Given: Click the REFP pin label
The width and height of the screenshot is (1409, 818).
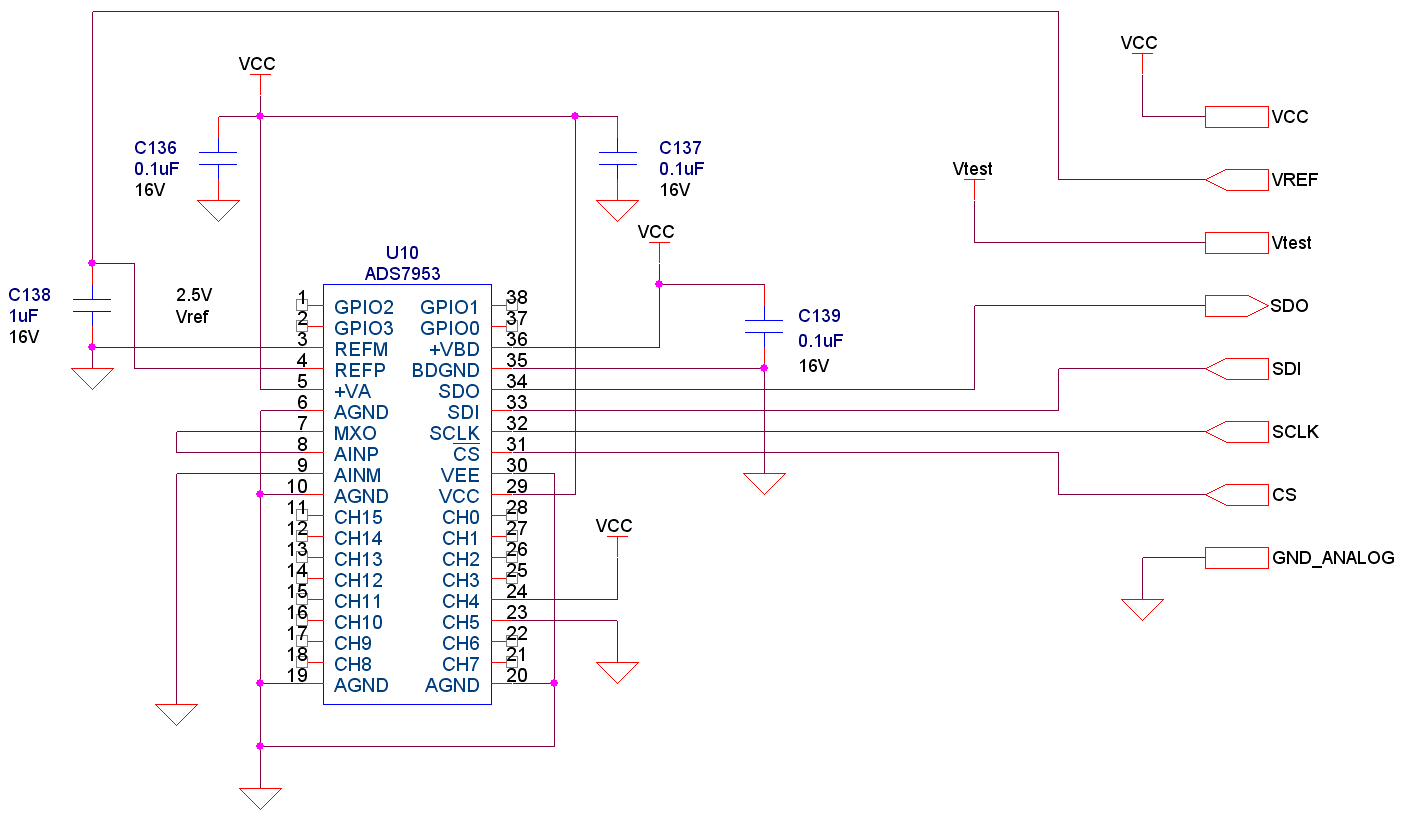Looking at the screenshot, I should tap(360, 370).
